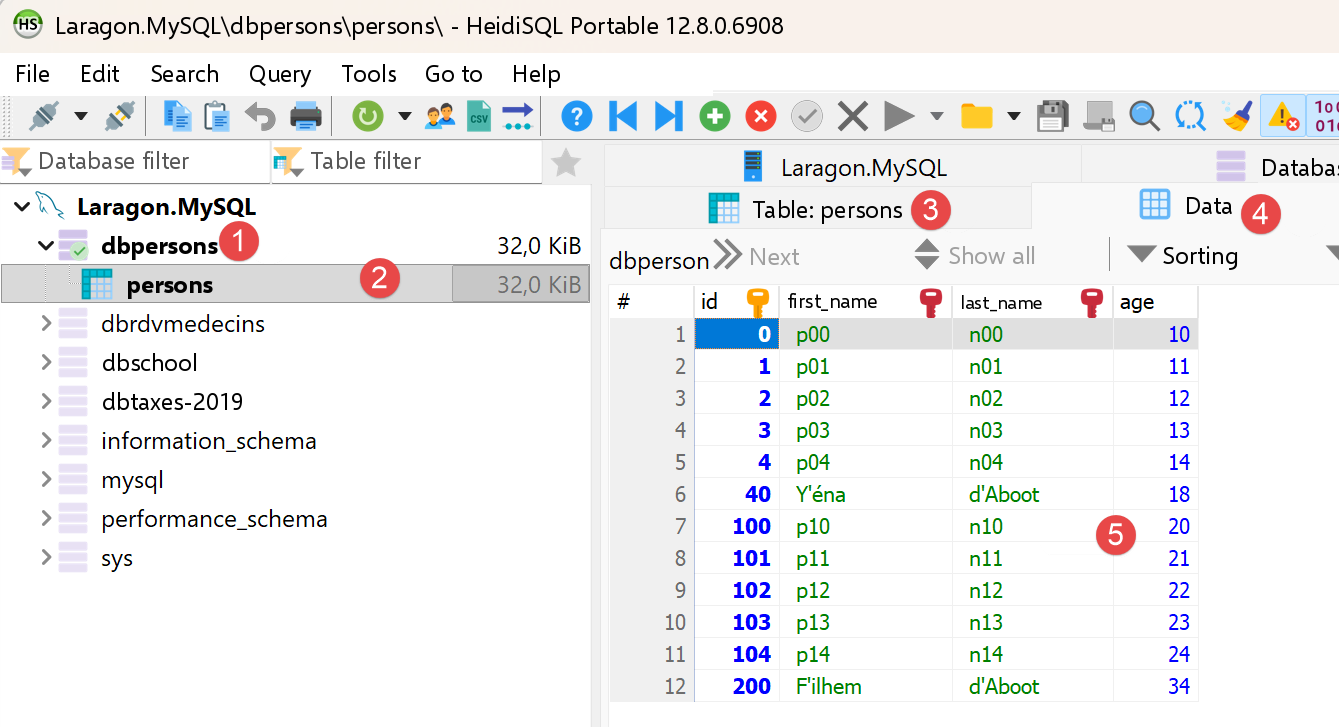Click the red Delete row icon
Screen dimensions: 1339x727
(761, 116)
